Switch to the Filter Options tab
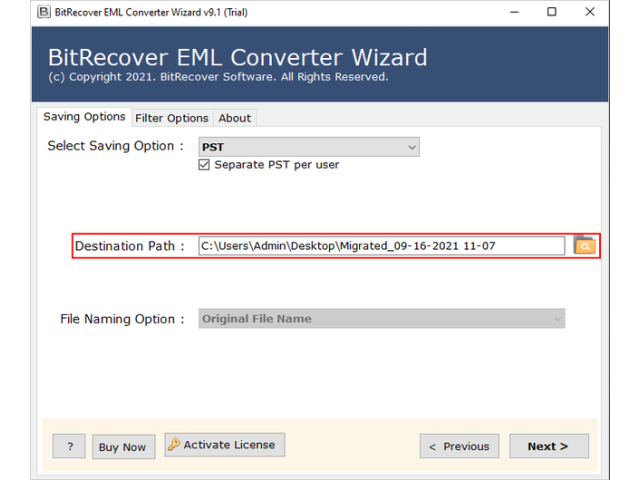This screenshot has width=640, height=480. point(173,118)
